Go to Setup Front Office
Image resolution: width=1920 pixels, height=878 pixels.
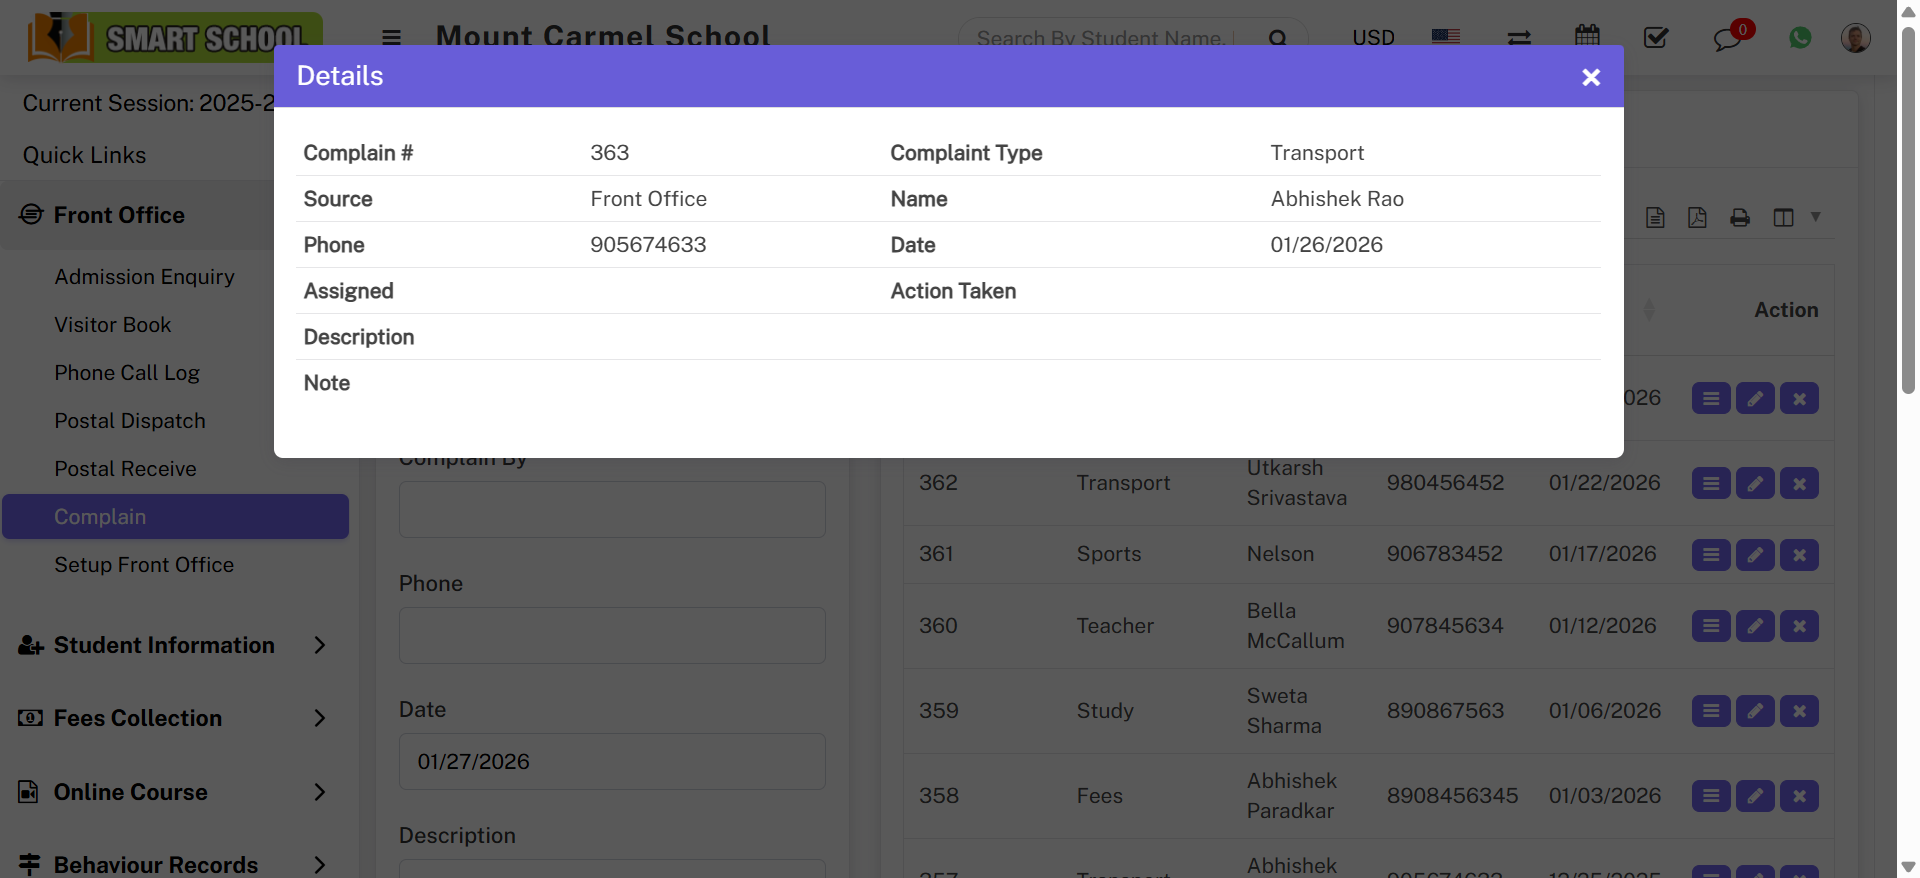tap(144, 565)
